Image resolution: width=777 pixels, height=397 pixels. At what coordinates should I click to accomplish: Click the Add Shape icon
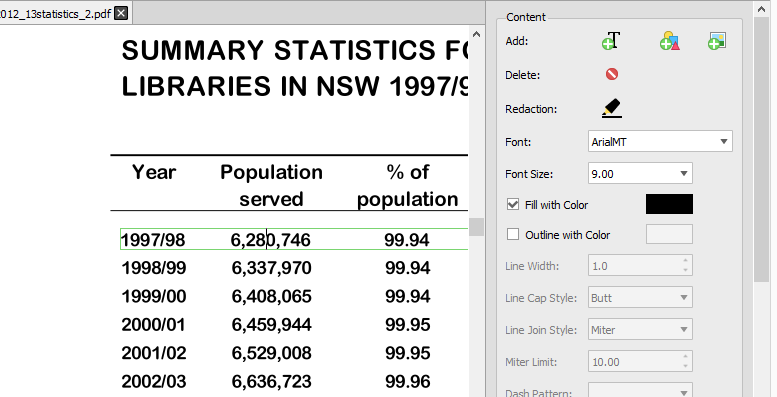(x=669, y=41)
